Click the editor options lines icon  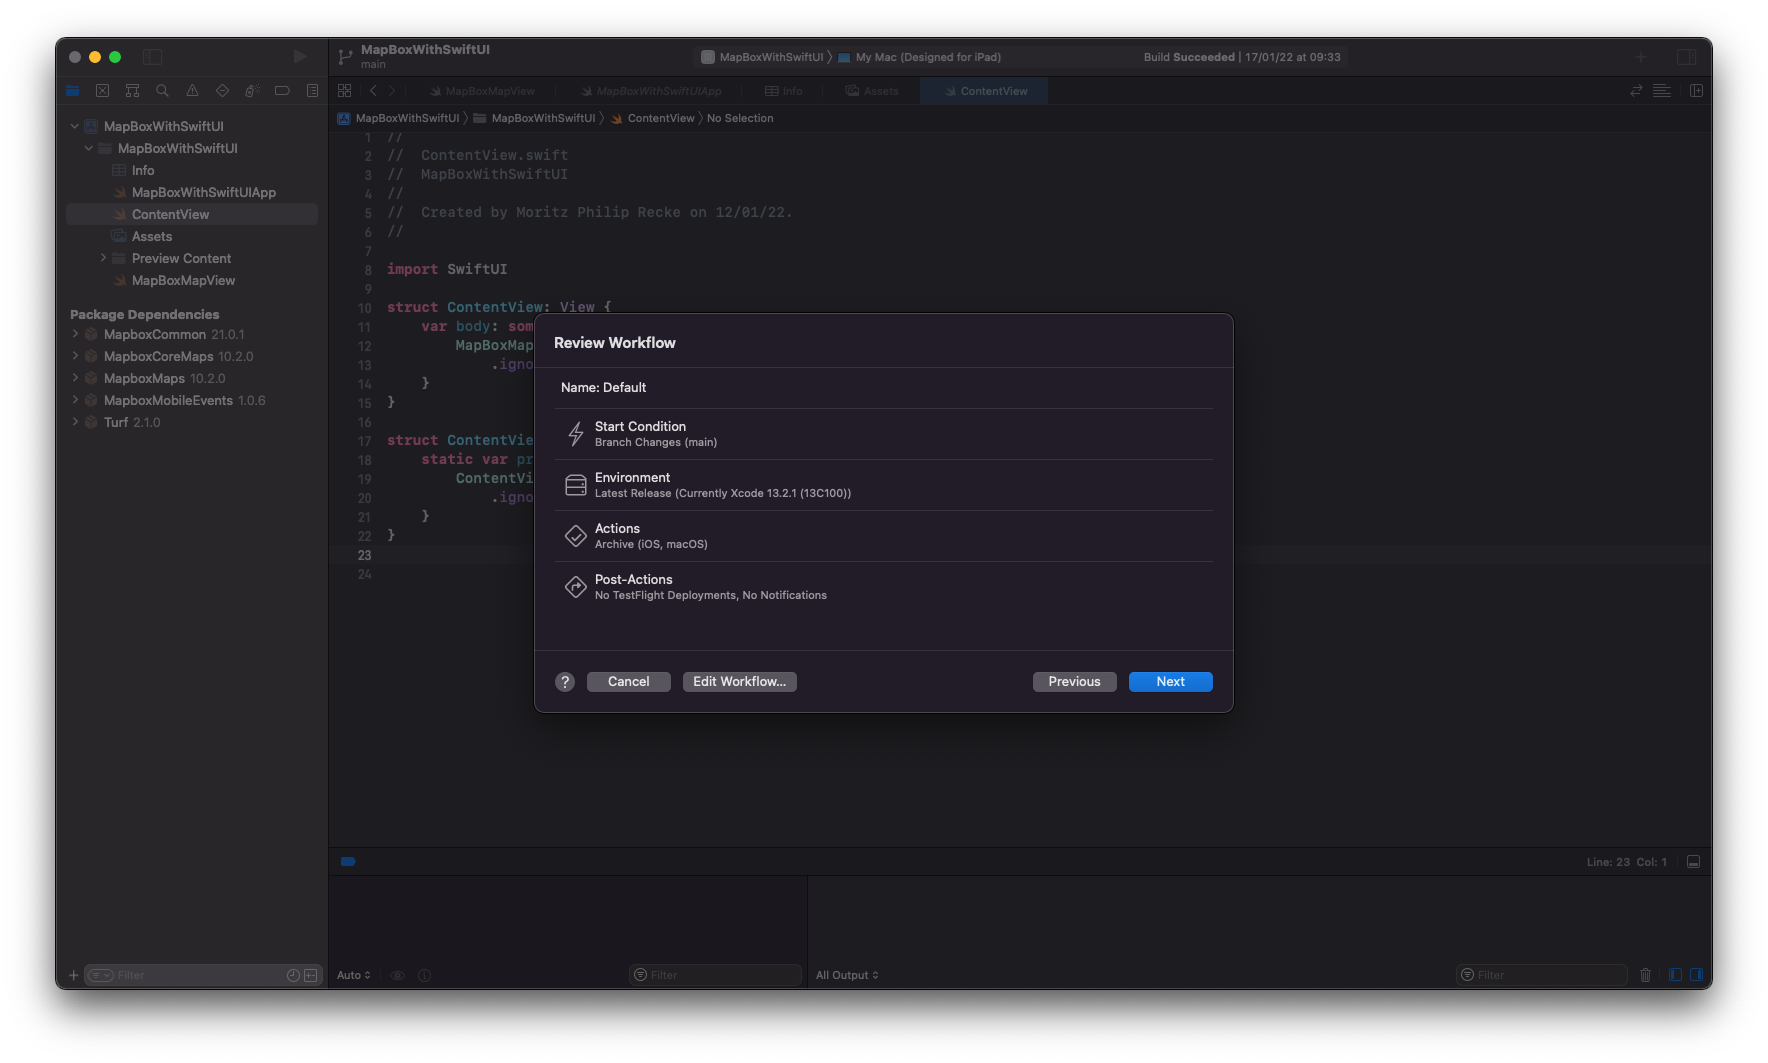[x=1662, y=91]
